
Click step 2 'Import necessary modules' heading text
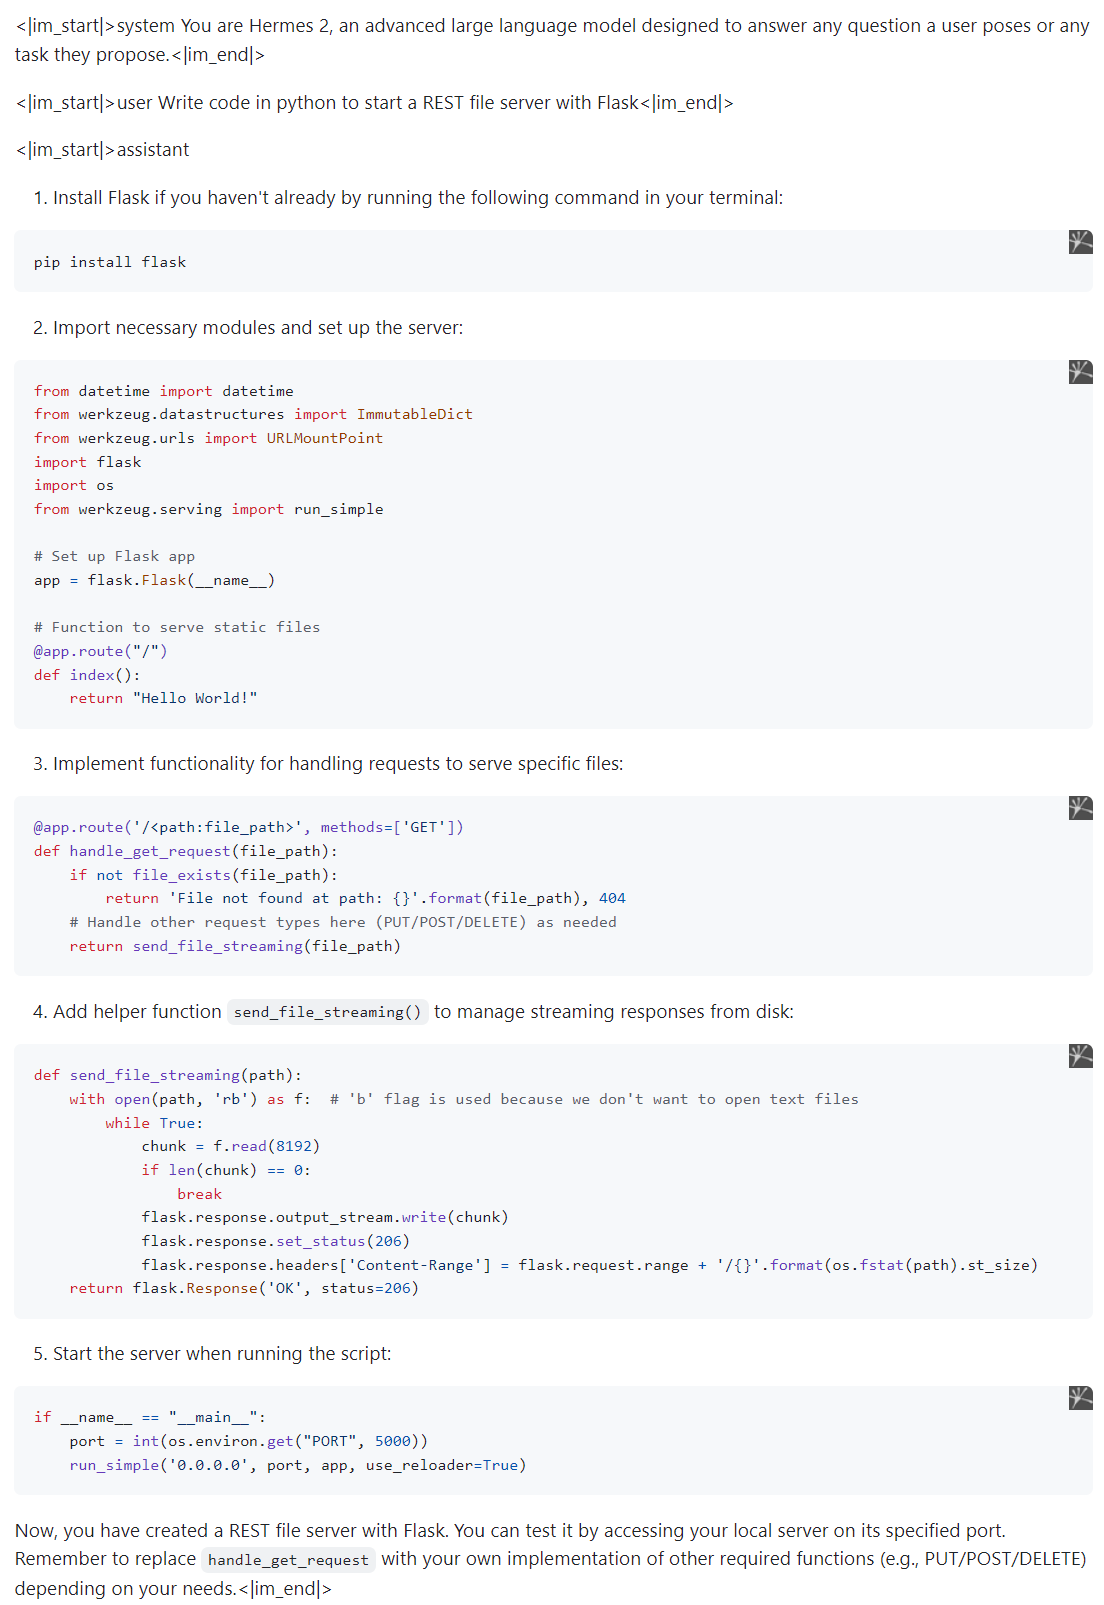point(257,328)
